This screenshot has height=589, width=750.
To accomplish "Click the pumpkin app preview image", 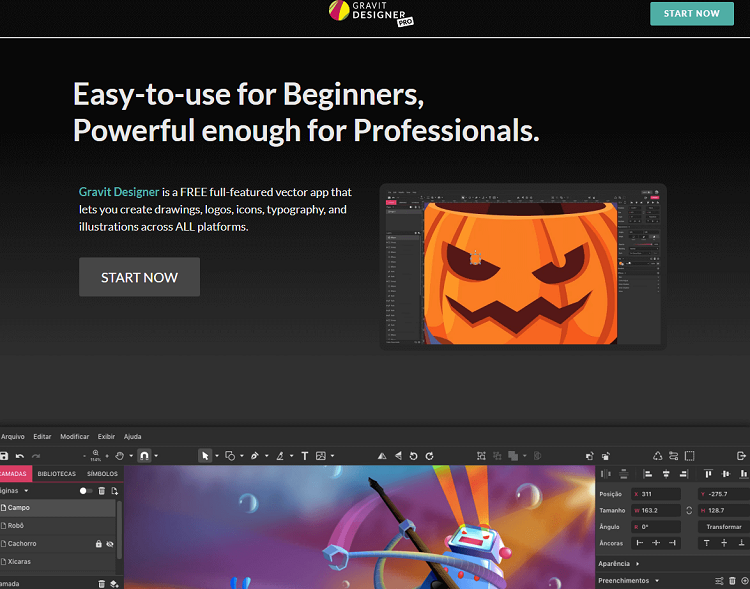I will tap(523, 267).
